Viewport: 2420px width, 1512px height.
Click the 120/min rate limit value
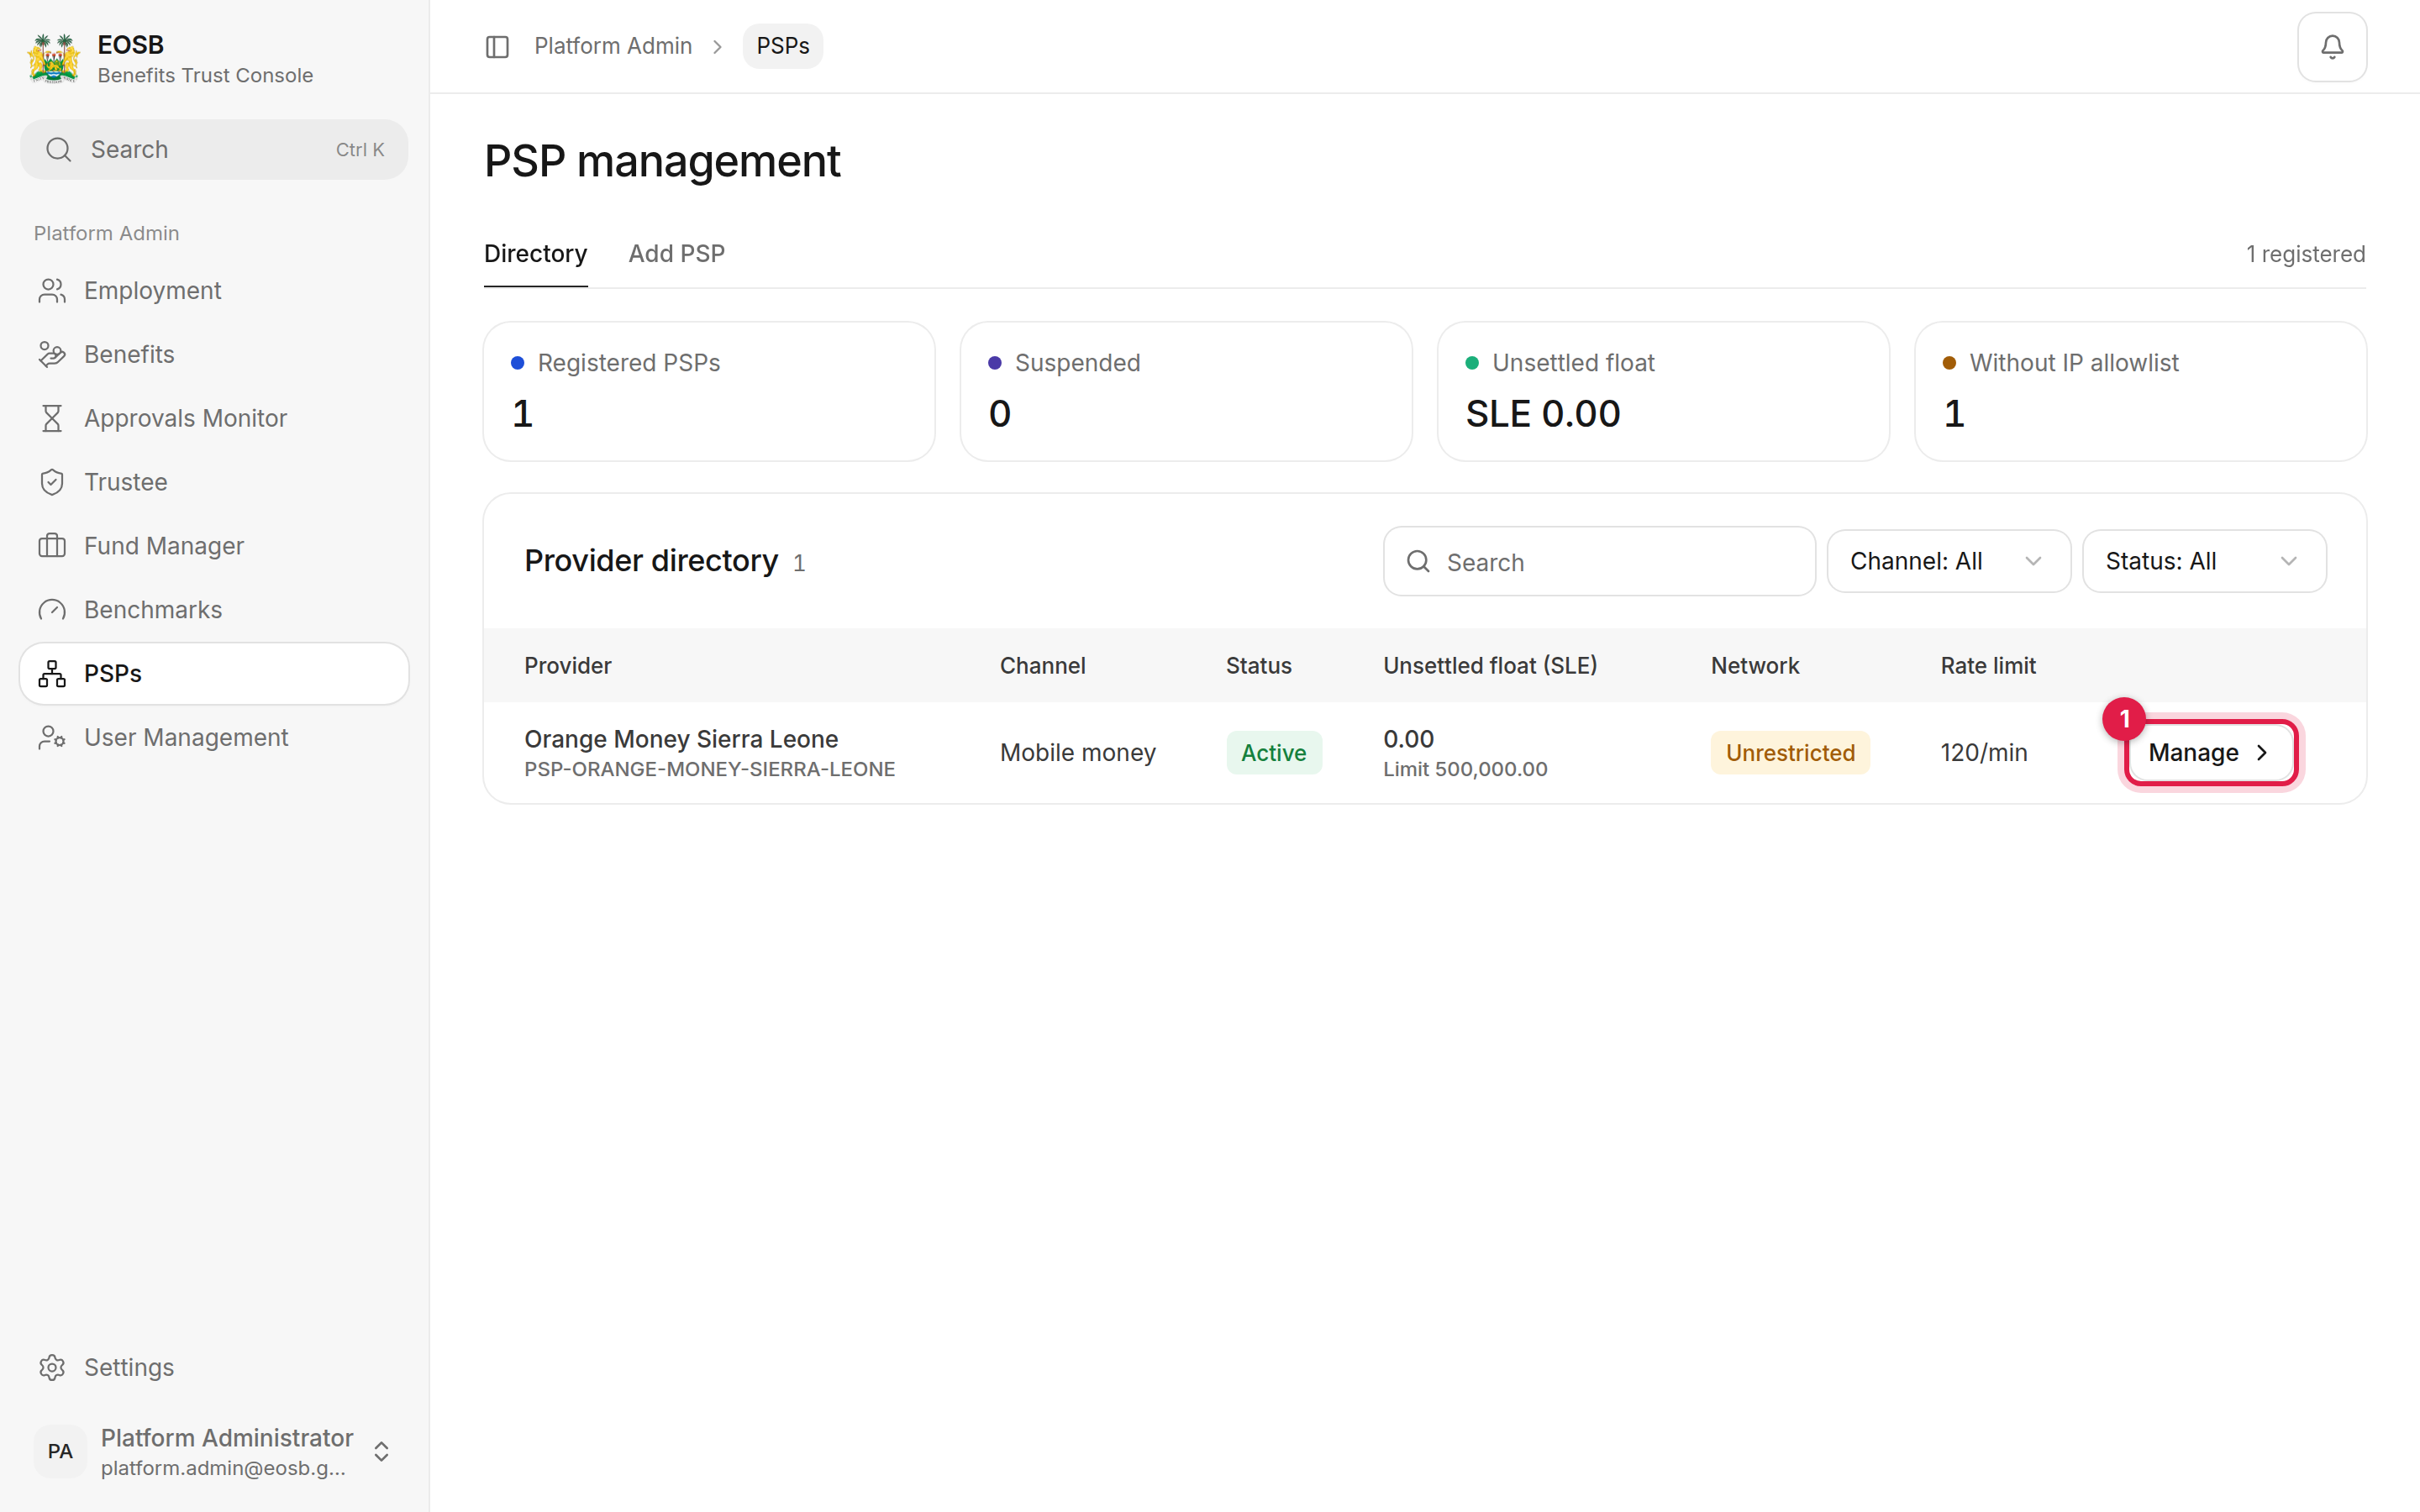[x=1984, y=753]
